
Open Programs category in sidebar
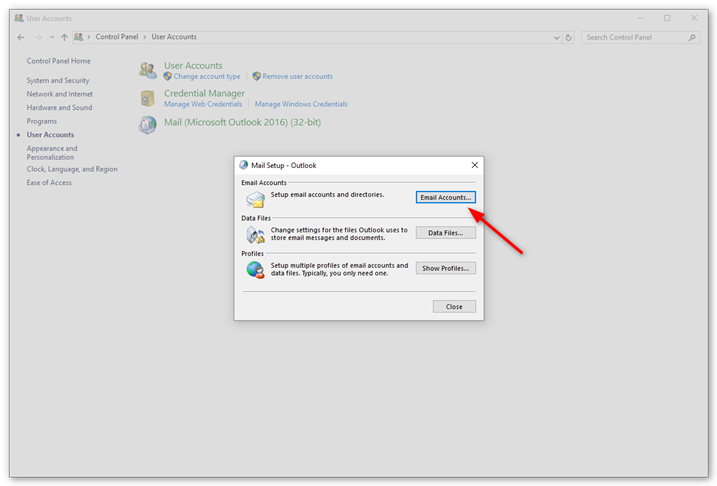42,121
